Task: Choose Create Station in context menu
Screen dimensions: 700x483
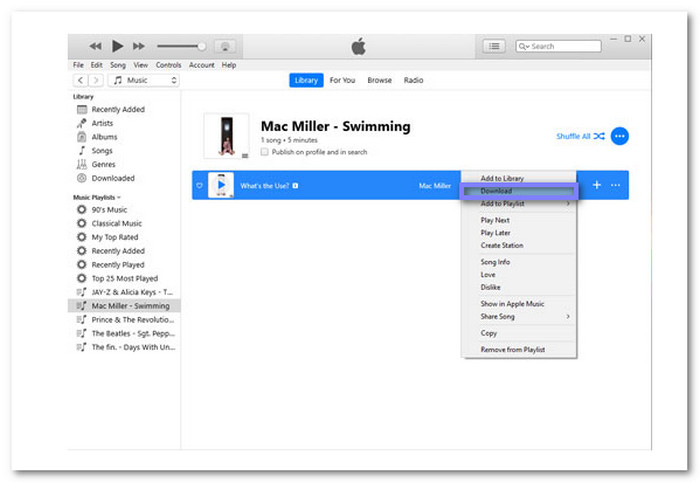Action: [519, 246]
